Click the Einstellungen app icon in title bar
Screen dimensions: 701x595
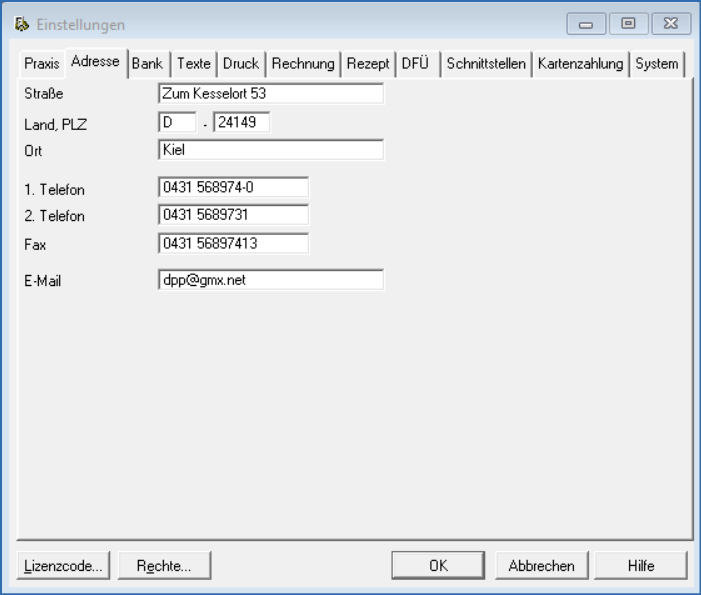[x=19, y=25]
